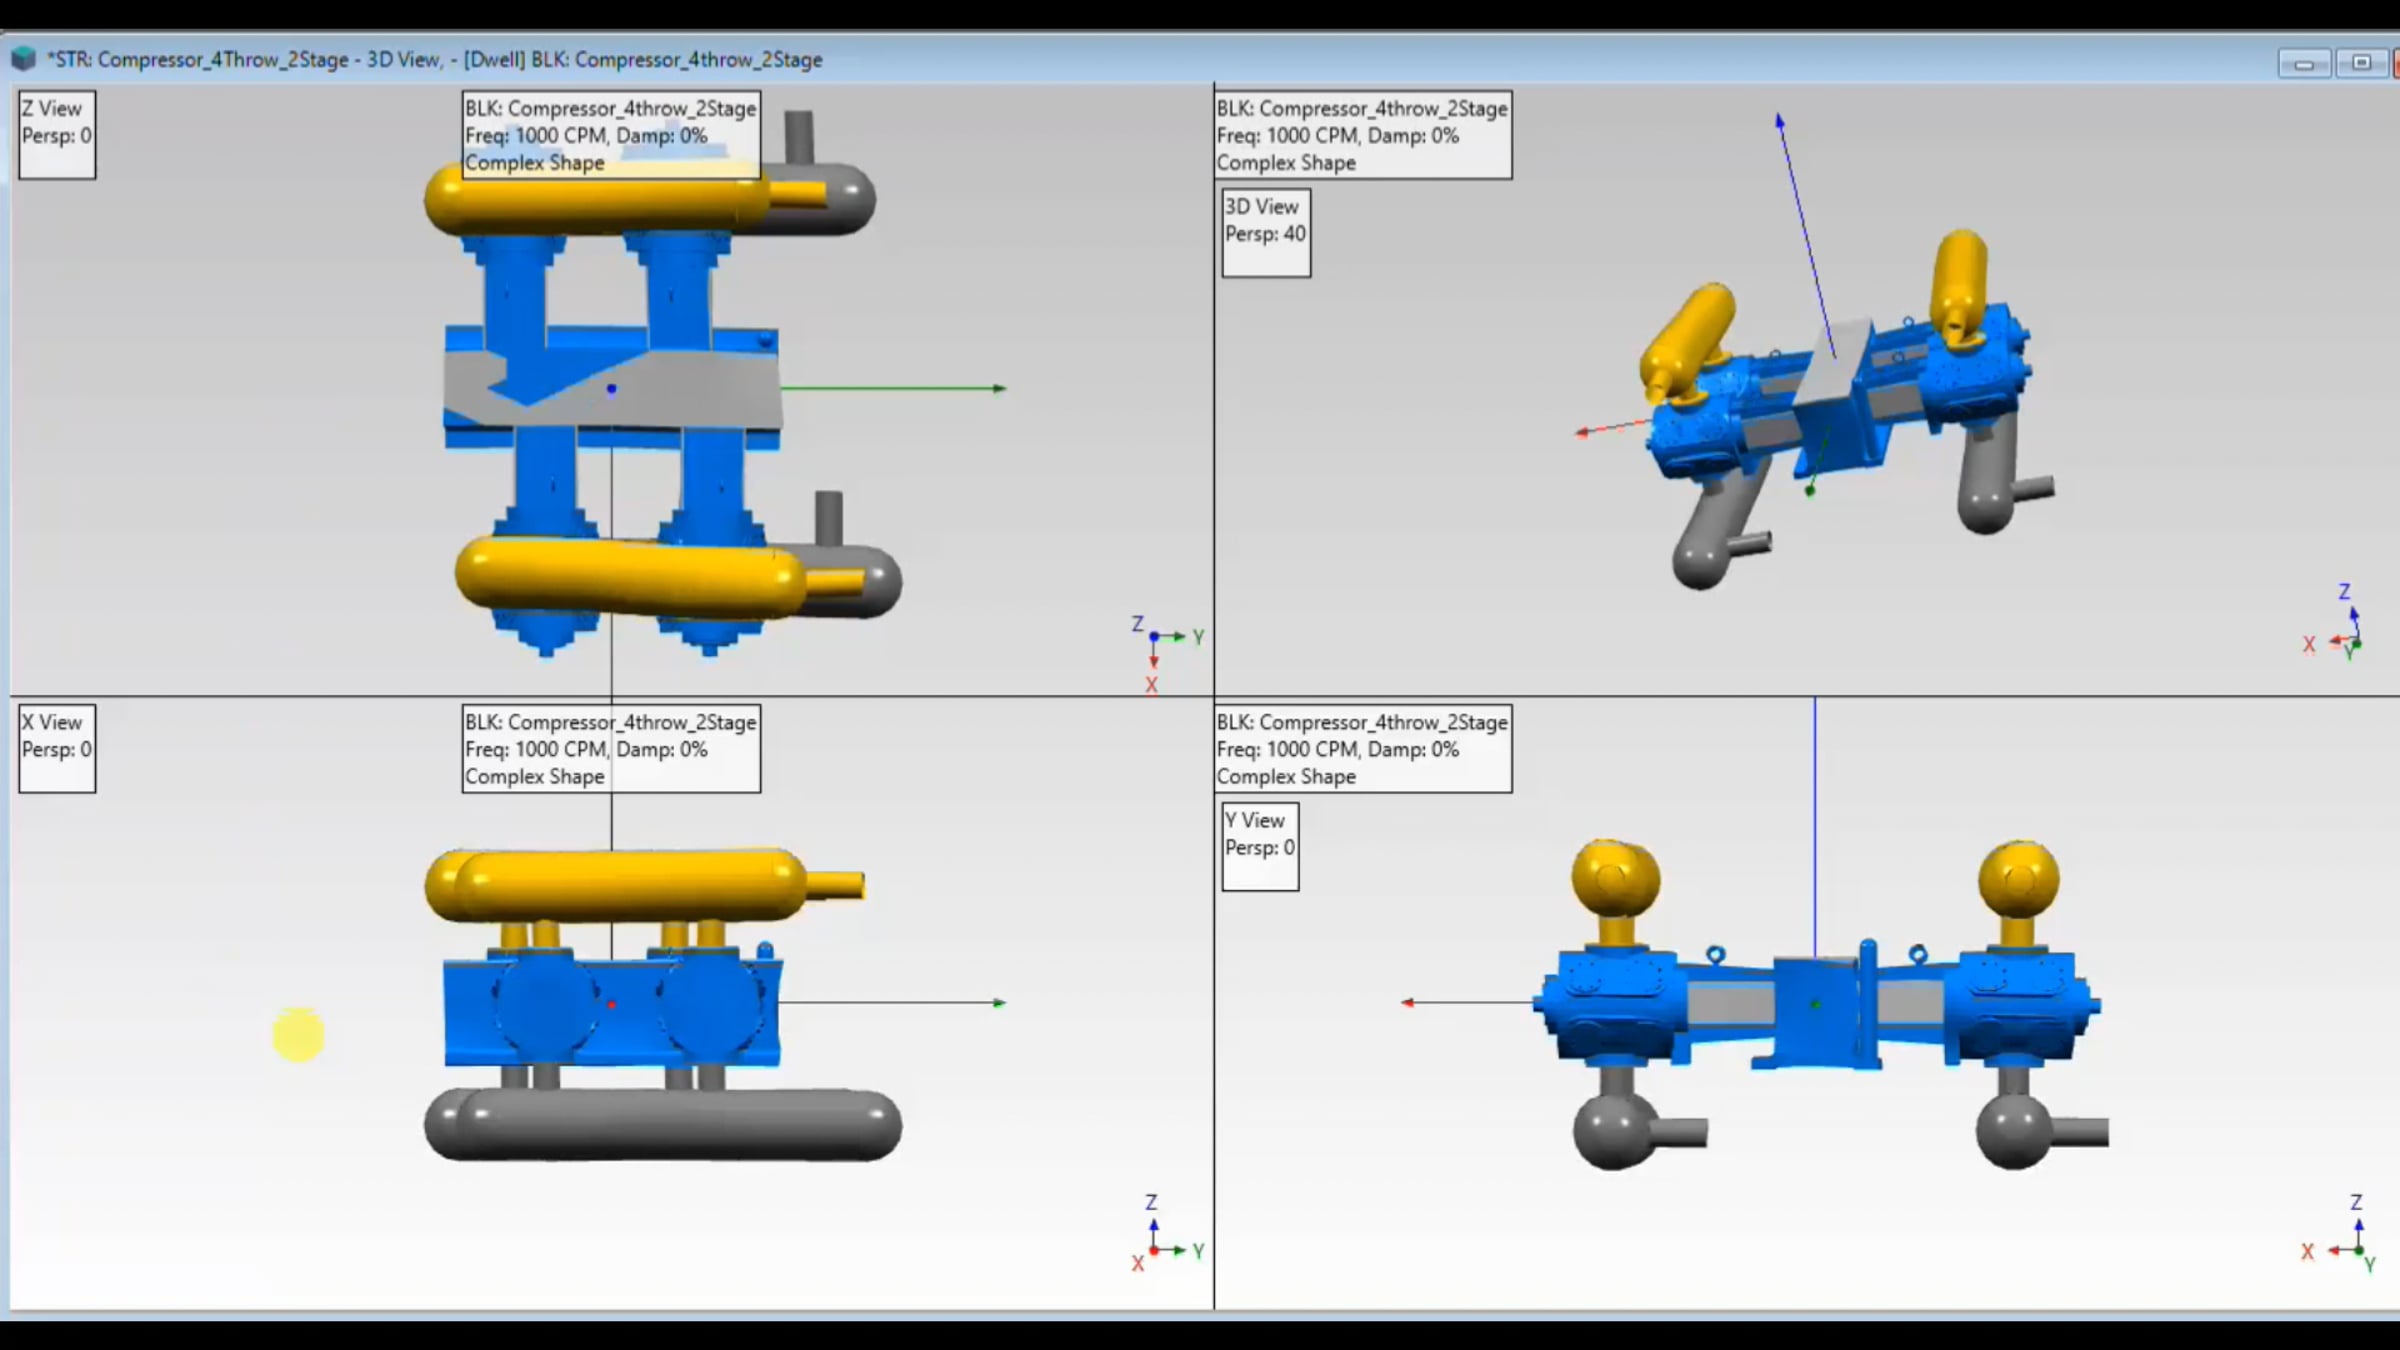Select the Complex Shape info box in Y View
Image resolution: width=2400 pixels, height=1350 pixels.
[x=1362, y=748]
